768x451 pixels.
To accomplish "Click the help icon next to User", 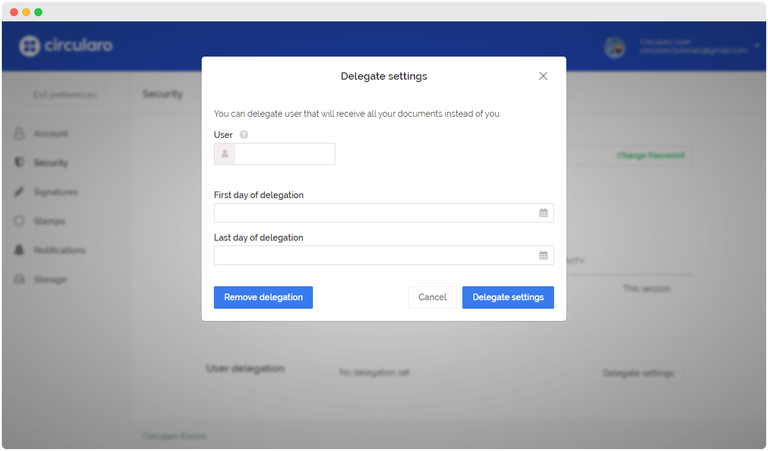I will 244,134.
